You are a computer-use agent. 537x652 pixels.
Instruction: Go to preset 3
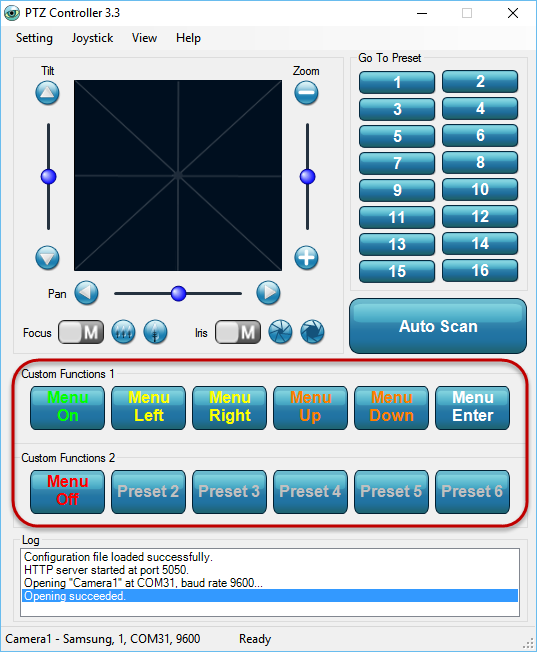(397, 109)
